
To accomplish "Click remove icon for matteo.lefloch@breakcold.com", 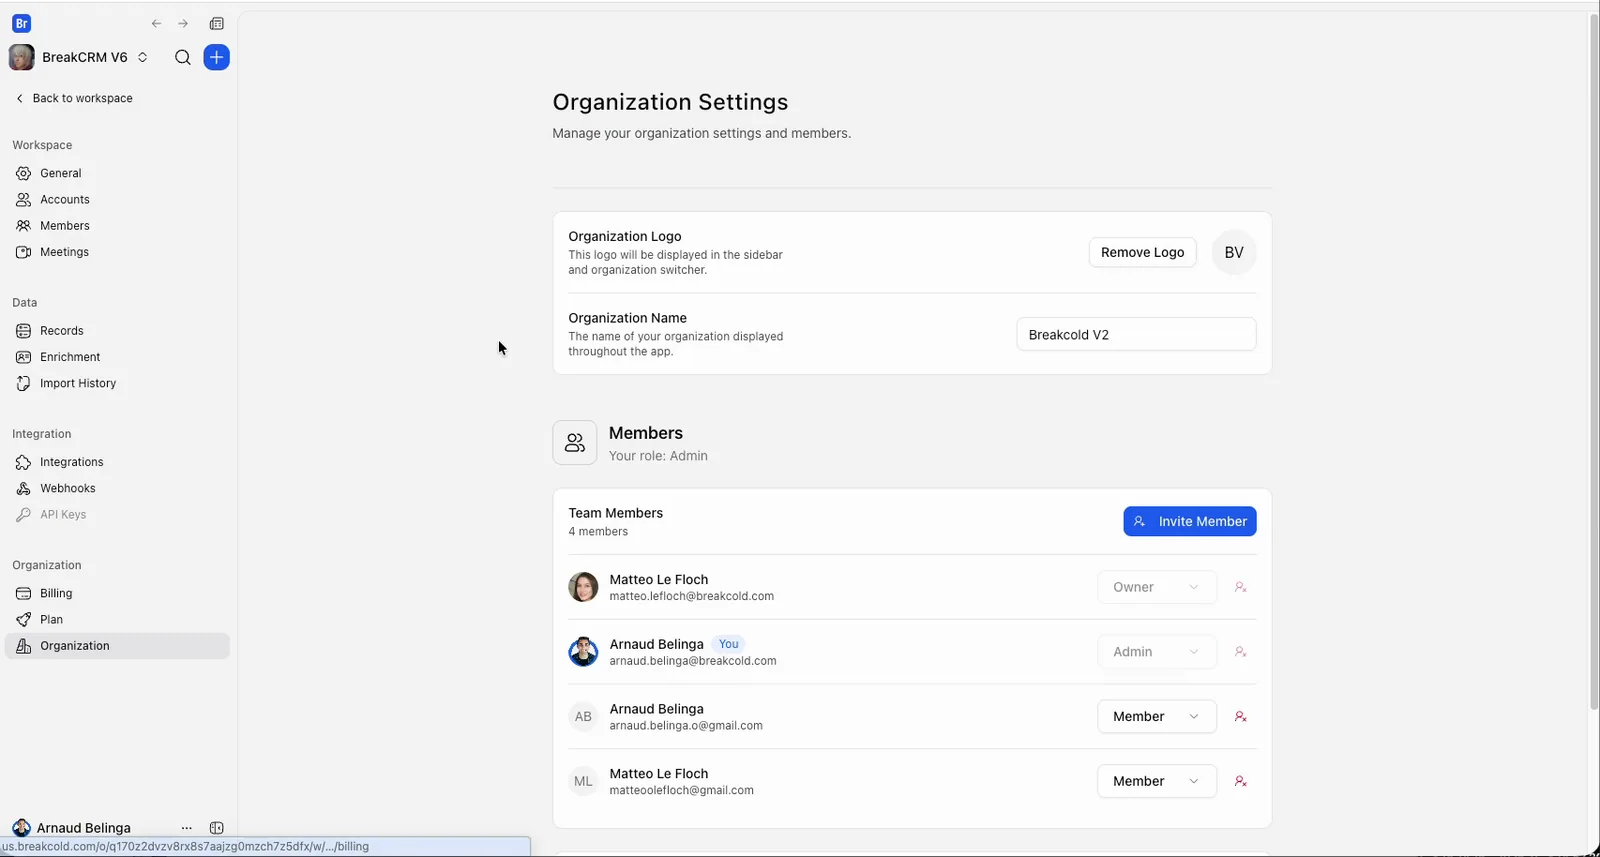I will click(x=1241, y=587).
